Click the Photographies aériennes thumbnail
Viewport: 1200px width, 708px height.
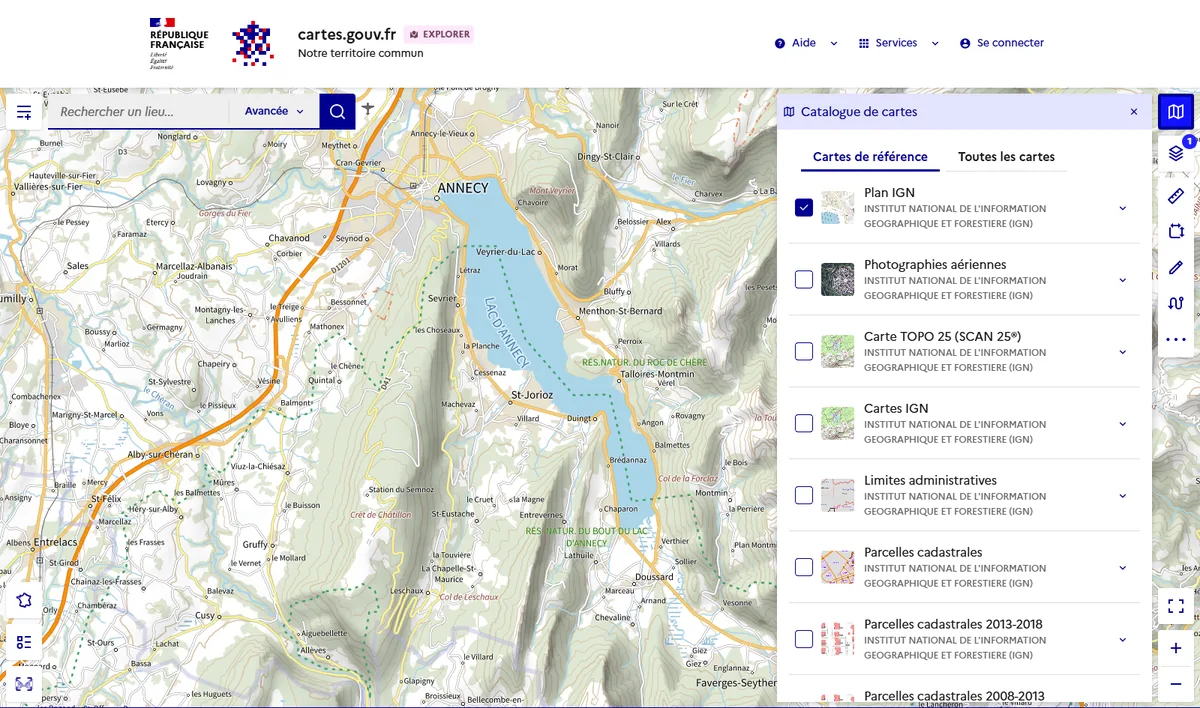(838, 280)
